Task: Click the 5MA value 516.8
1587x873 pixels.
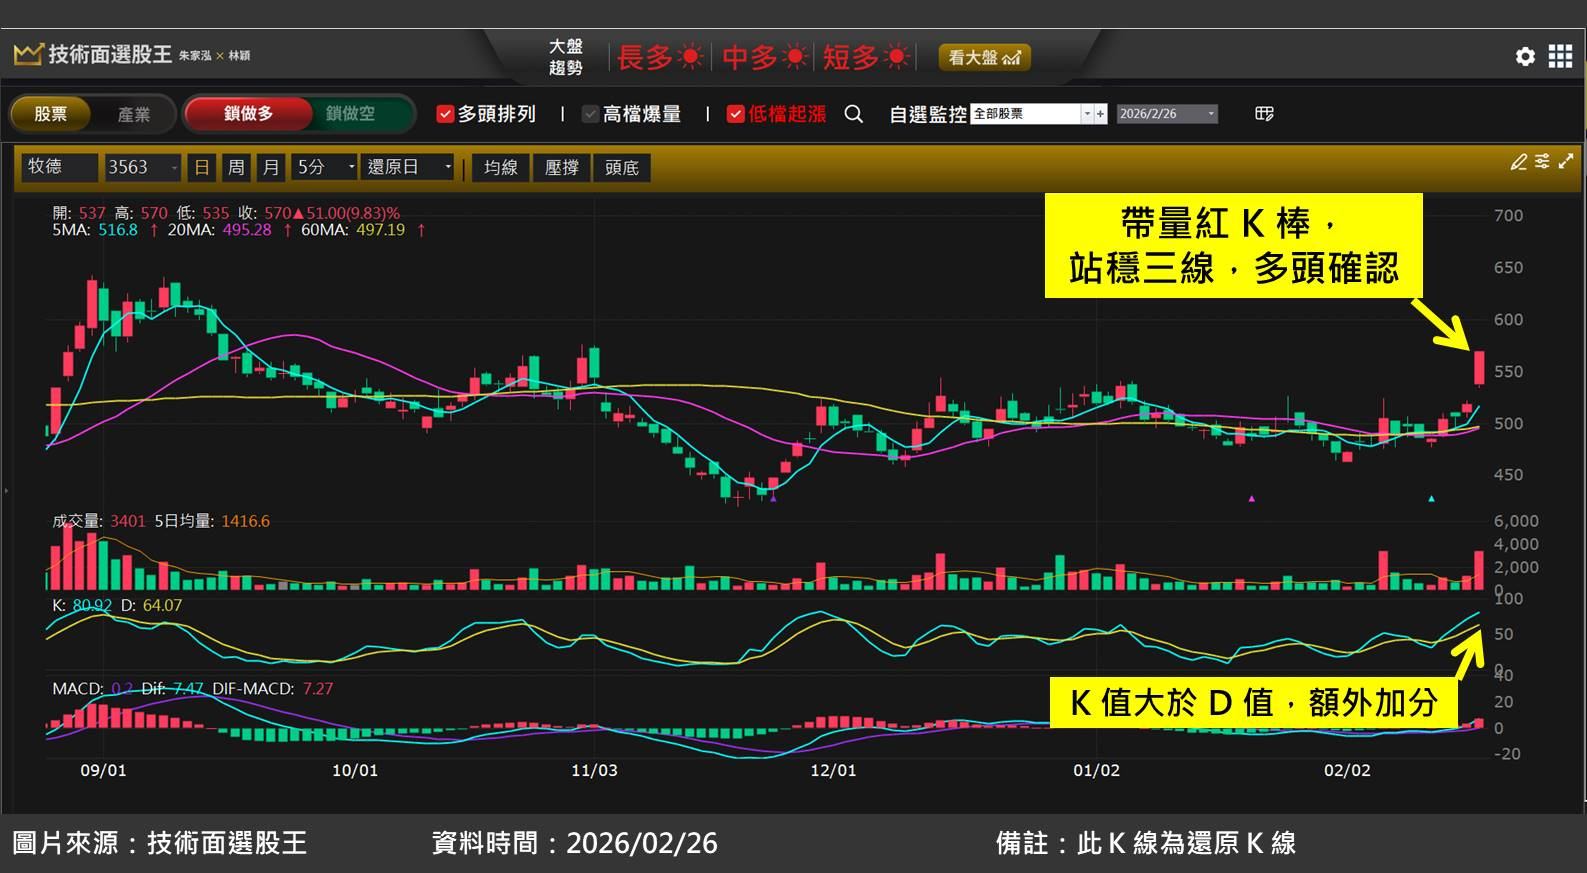Action: [118, 230]
